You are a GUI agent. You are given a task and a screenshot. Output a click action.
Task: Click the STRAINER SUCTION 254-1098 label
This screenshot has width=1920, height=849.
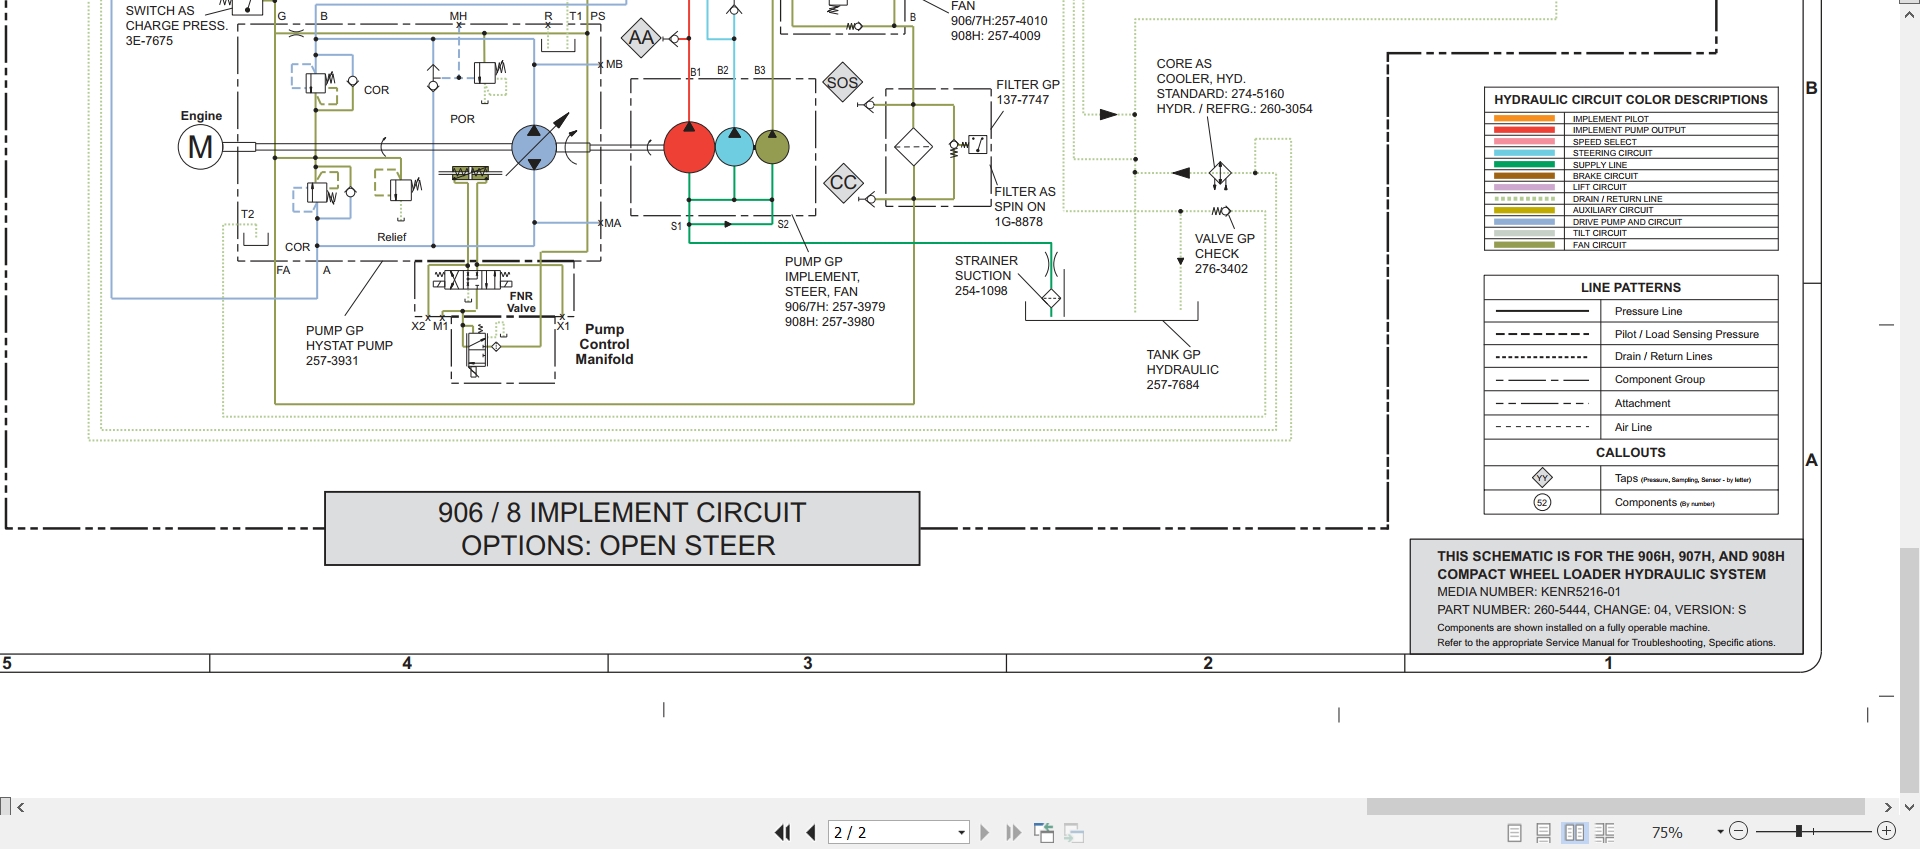click(x=986, y=276)
